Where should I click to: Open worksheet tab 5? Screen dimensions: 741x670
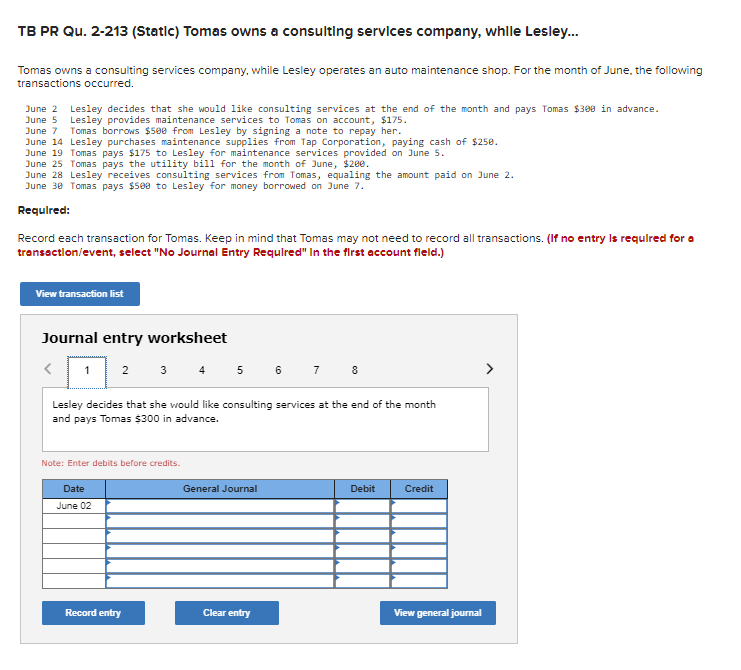point(240,370)
